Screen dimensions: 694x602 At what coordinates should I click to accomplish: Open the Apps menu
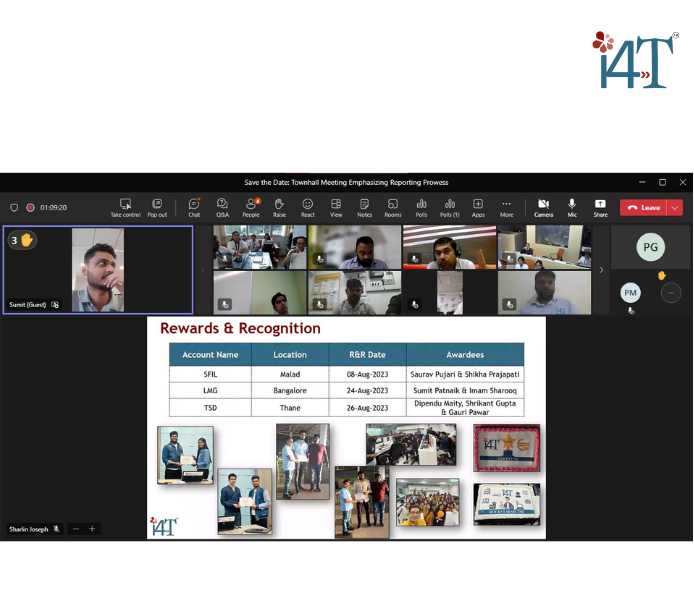point(478,208)
